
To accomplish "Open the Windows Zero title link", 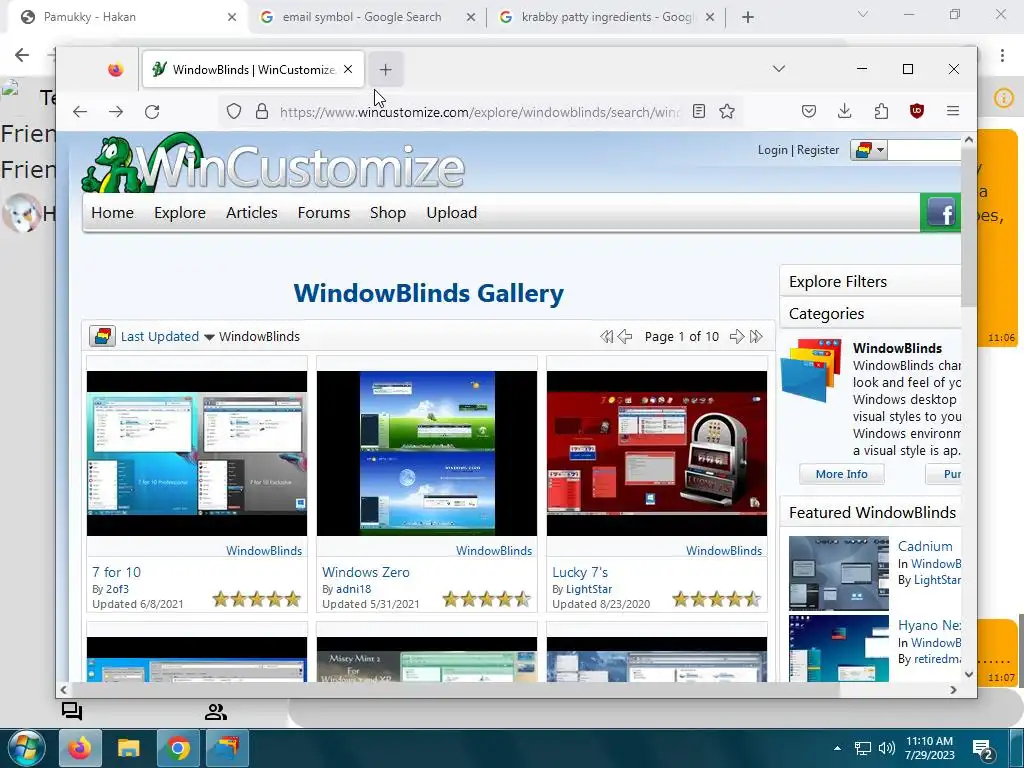I will (366, 572).
